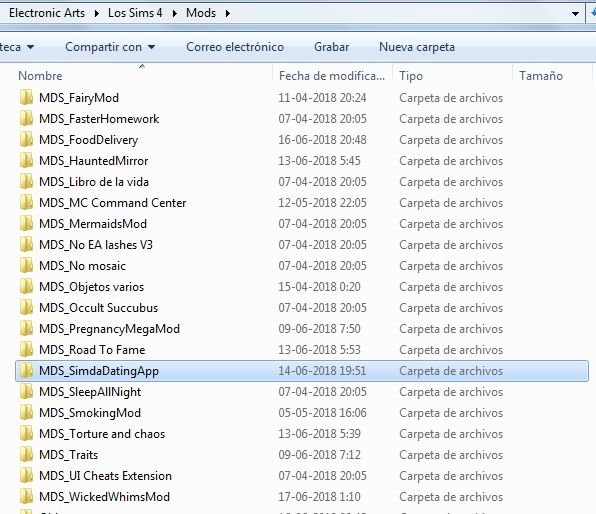
Task: Click the MDS_SleepAllNight folder icon
Action: [26, 392]
